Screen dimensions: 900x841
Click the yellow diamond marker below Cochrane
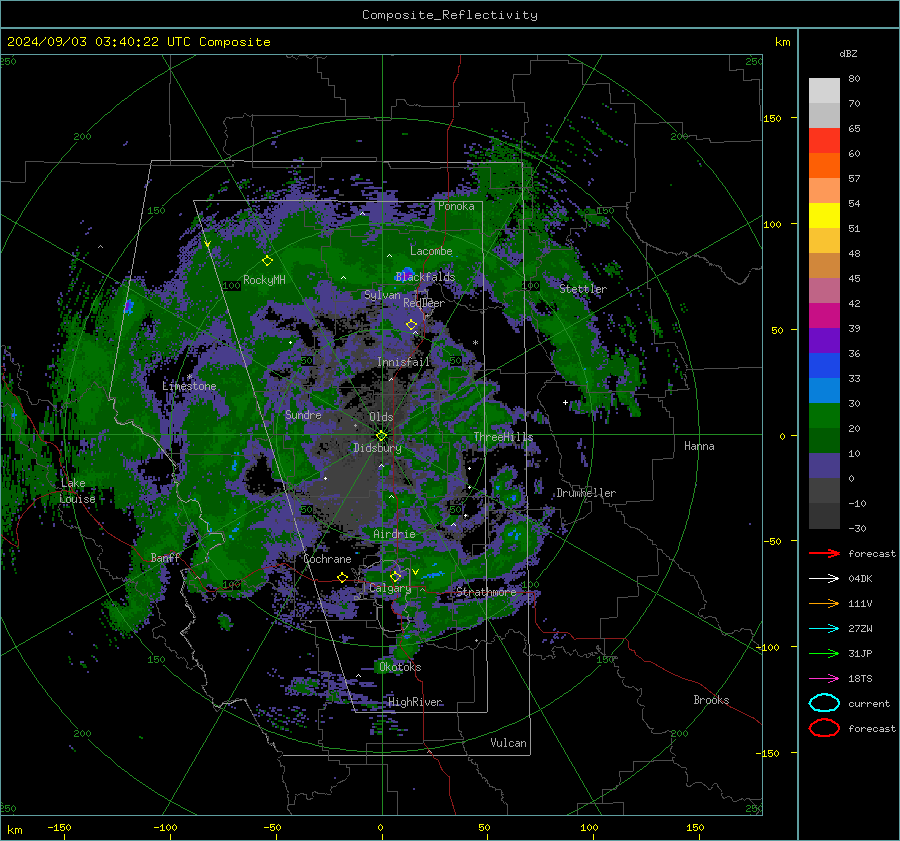point(342,577)
